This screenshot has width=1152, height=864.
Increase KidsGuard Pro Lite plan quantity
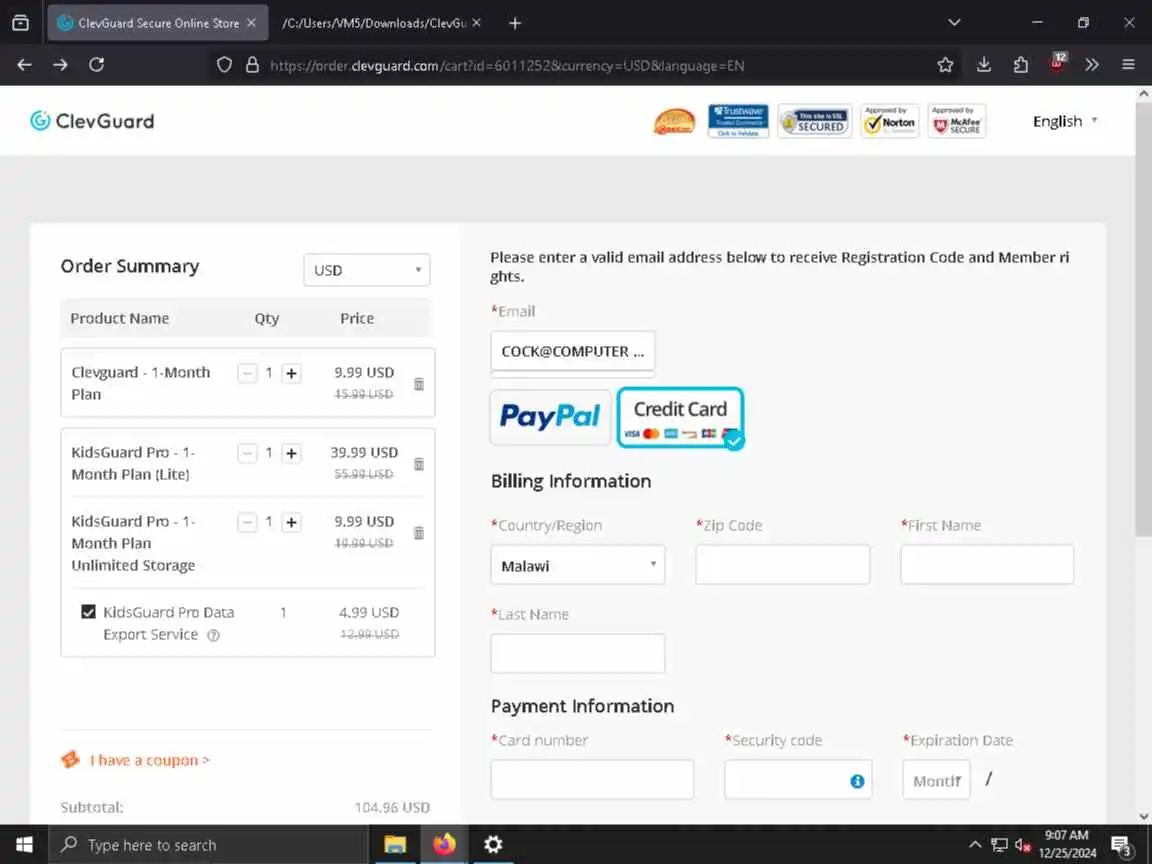click(292, 453)
